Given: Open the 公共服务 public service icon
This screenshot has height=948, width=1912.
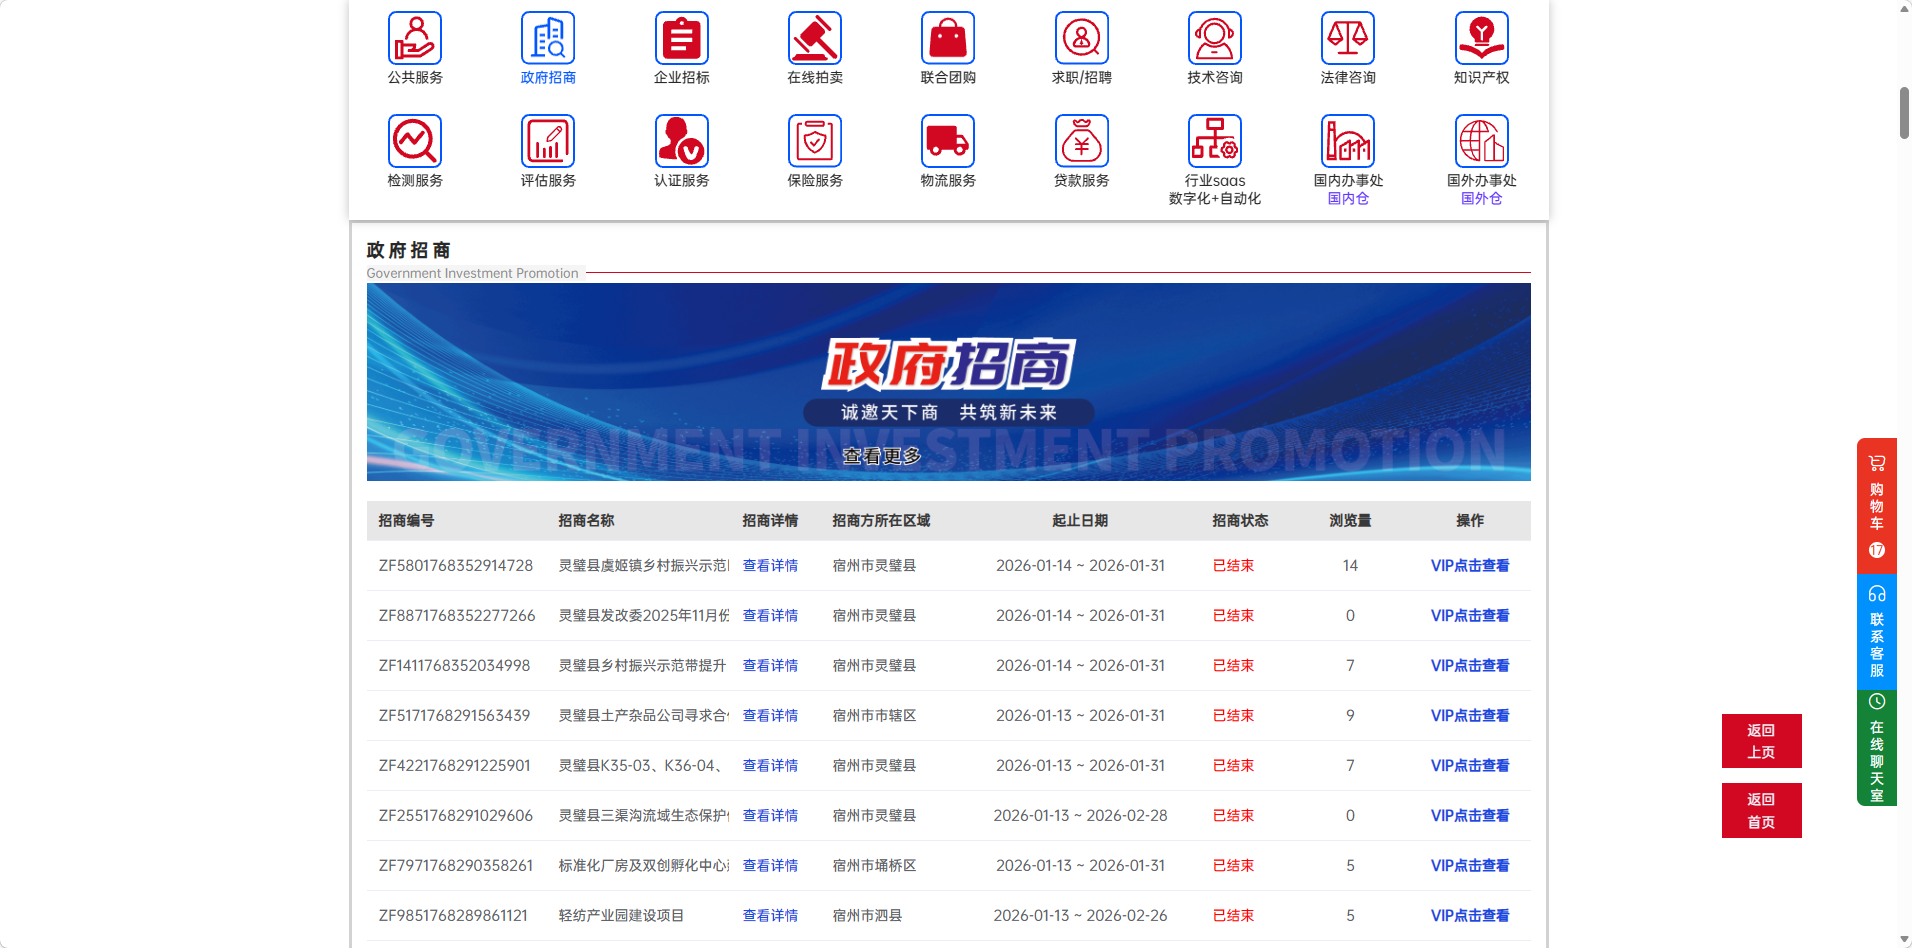Looking at the screenshot, I should pyautogui.click(x=414, y=39).
